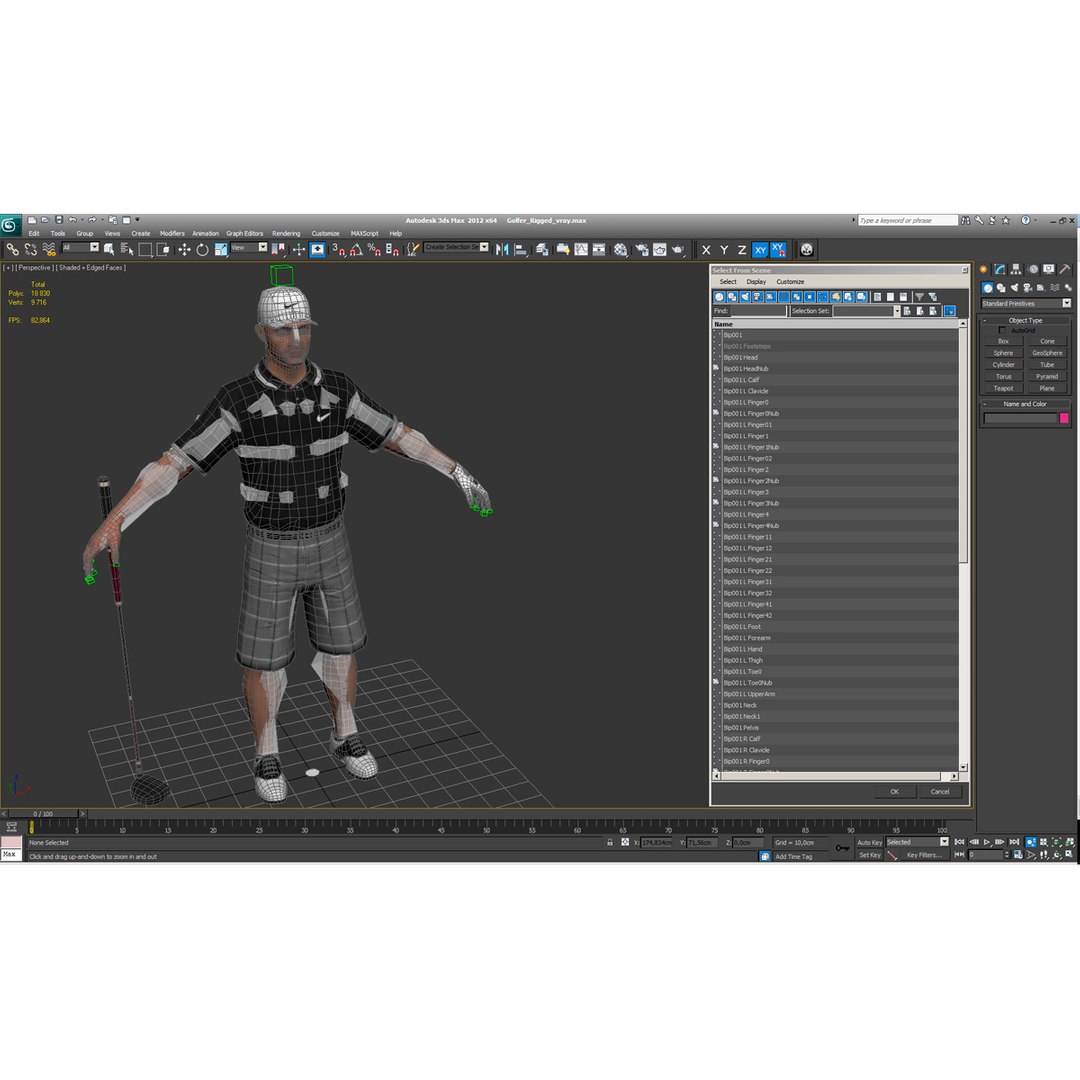Collapse the Name and Color rollout
Image resolution: width=1080 pixels, height=1080 pixels.
[x=1025, y=404]
